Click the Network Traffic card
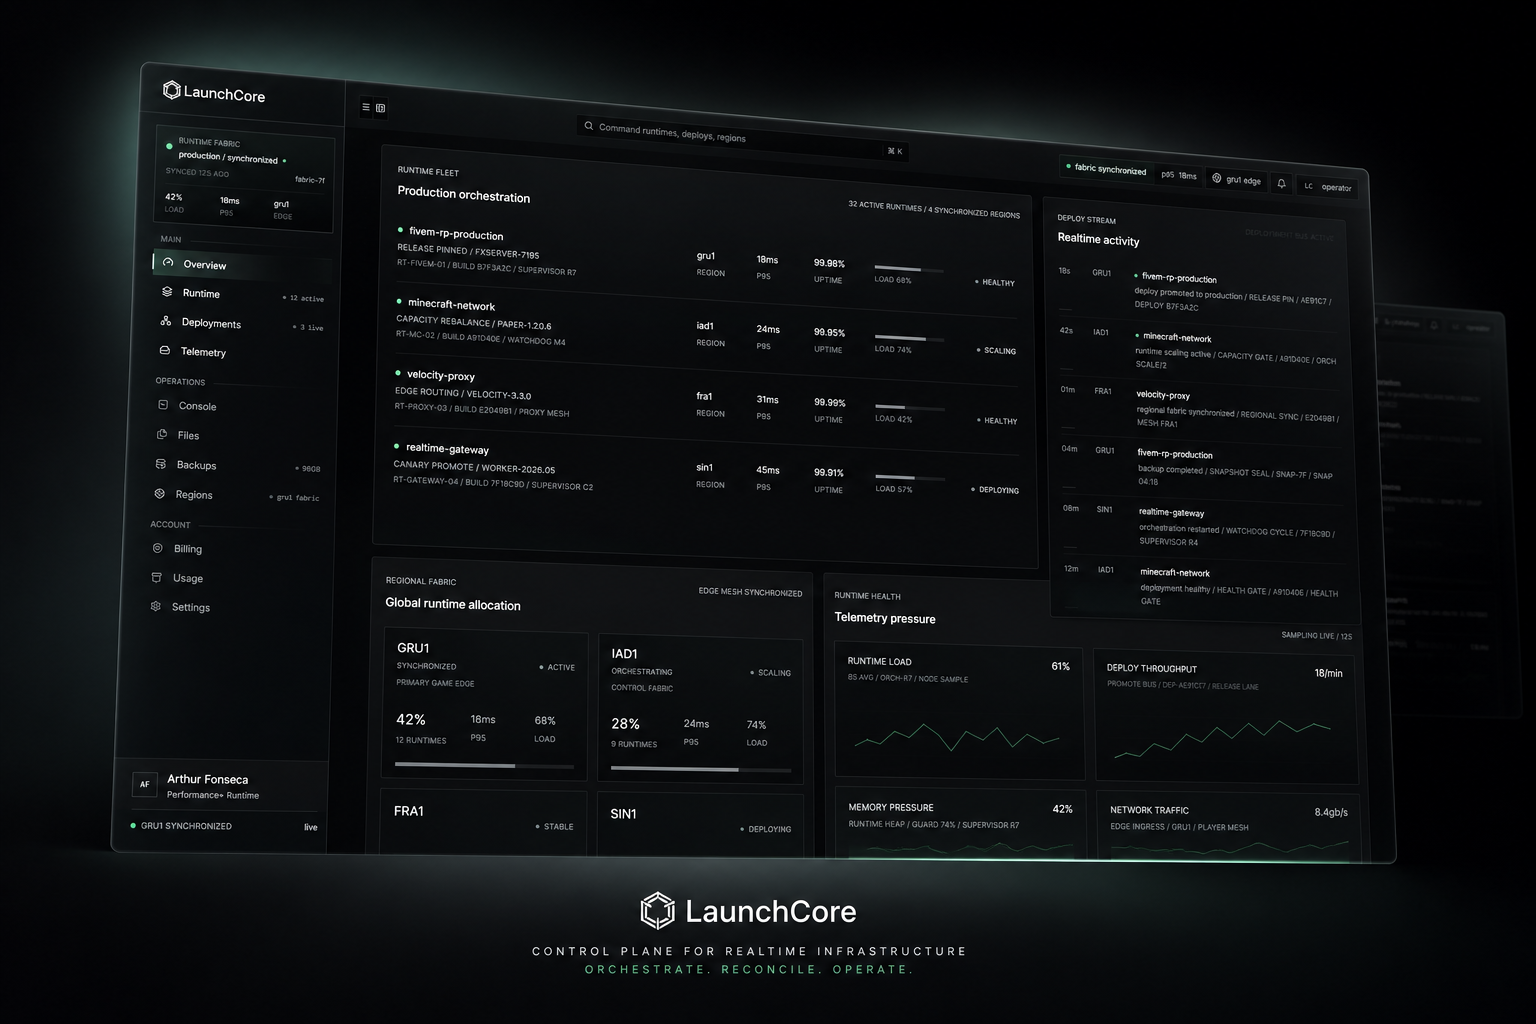 pos(1228,826)
